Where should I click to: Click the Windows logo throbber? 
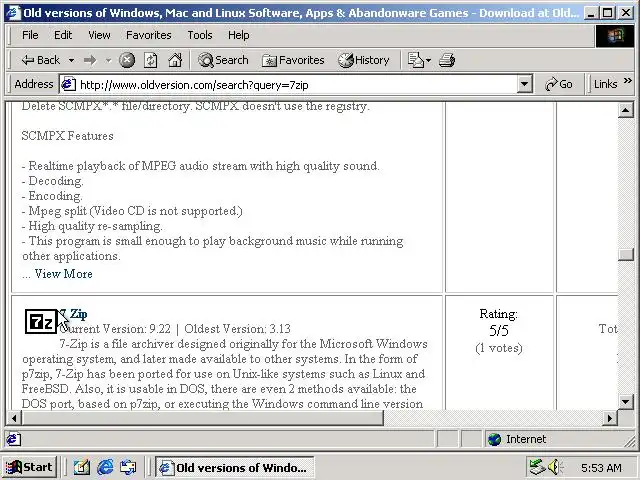point(616,36)
